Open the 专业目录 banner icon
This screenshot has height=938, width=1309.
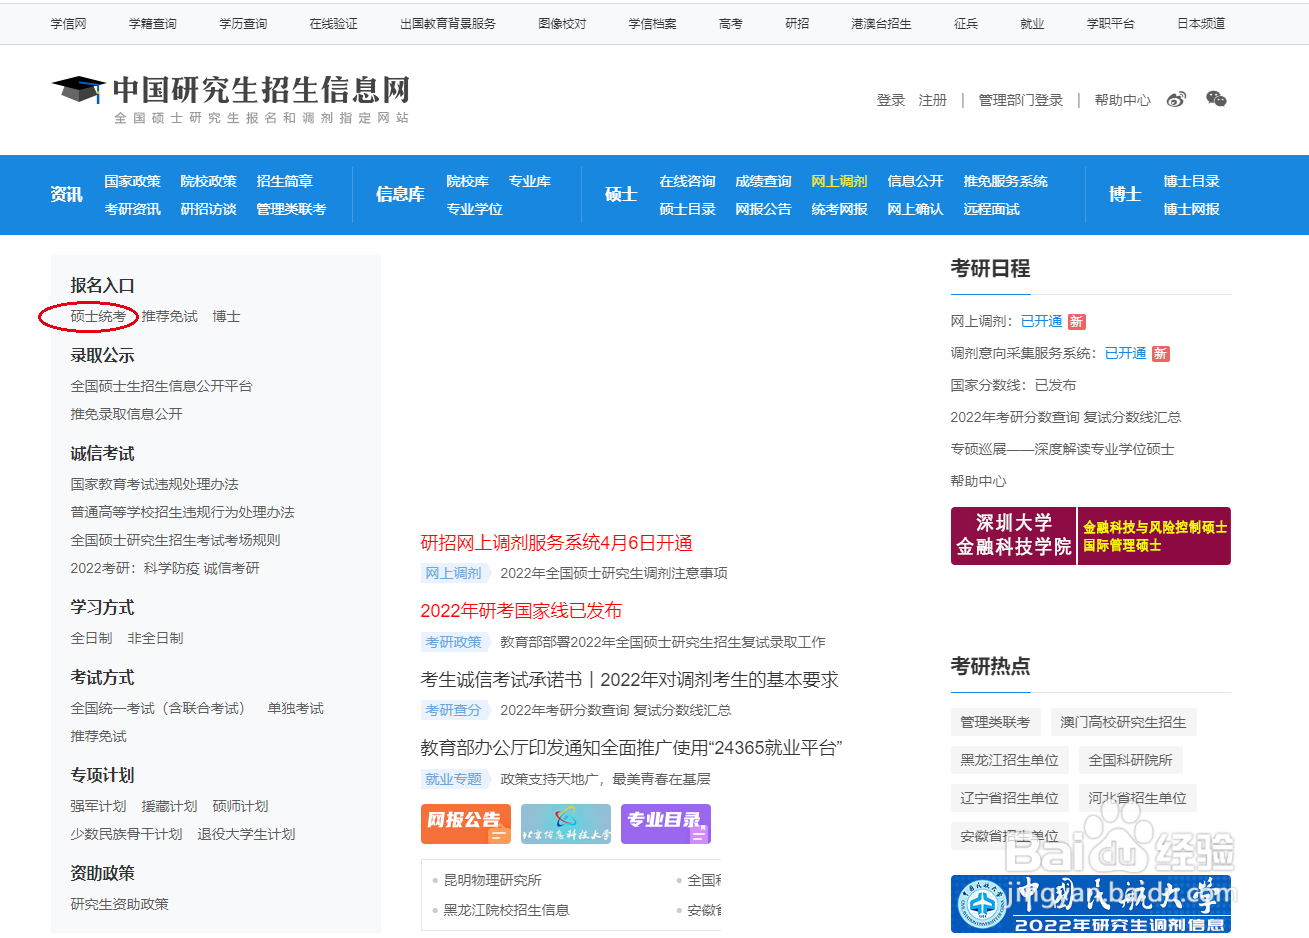coord(665,823)
